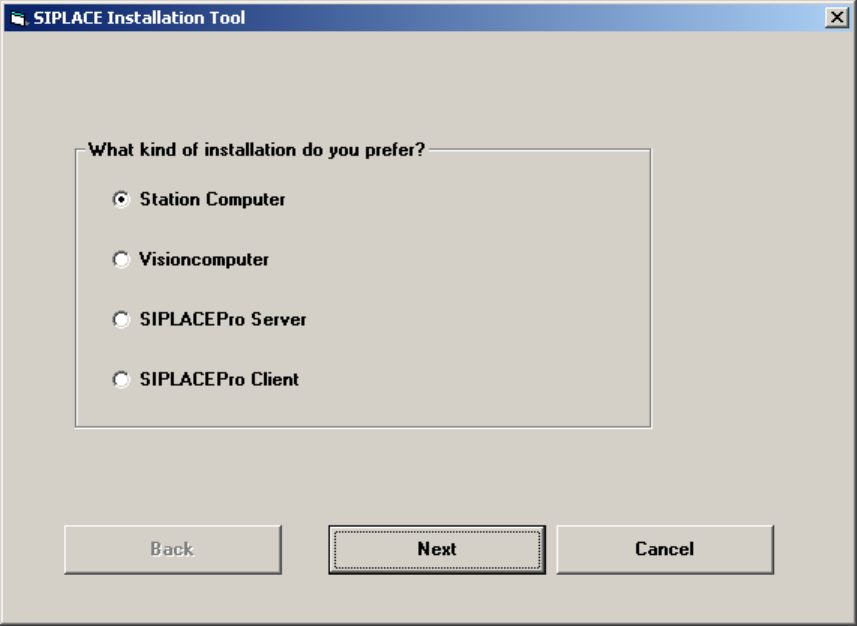Screen dimensions: 857x626
Task: Click blank dialog area right of the options group
Action: click(x=750, y=290)
